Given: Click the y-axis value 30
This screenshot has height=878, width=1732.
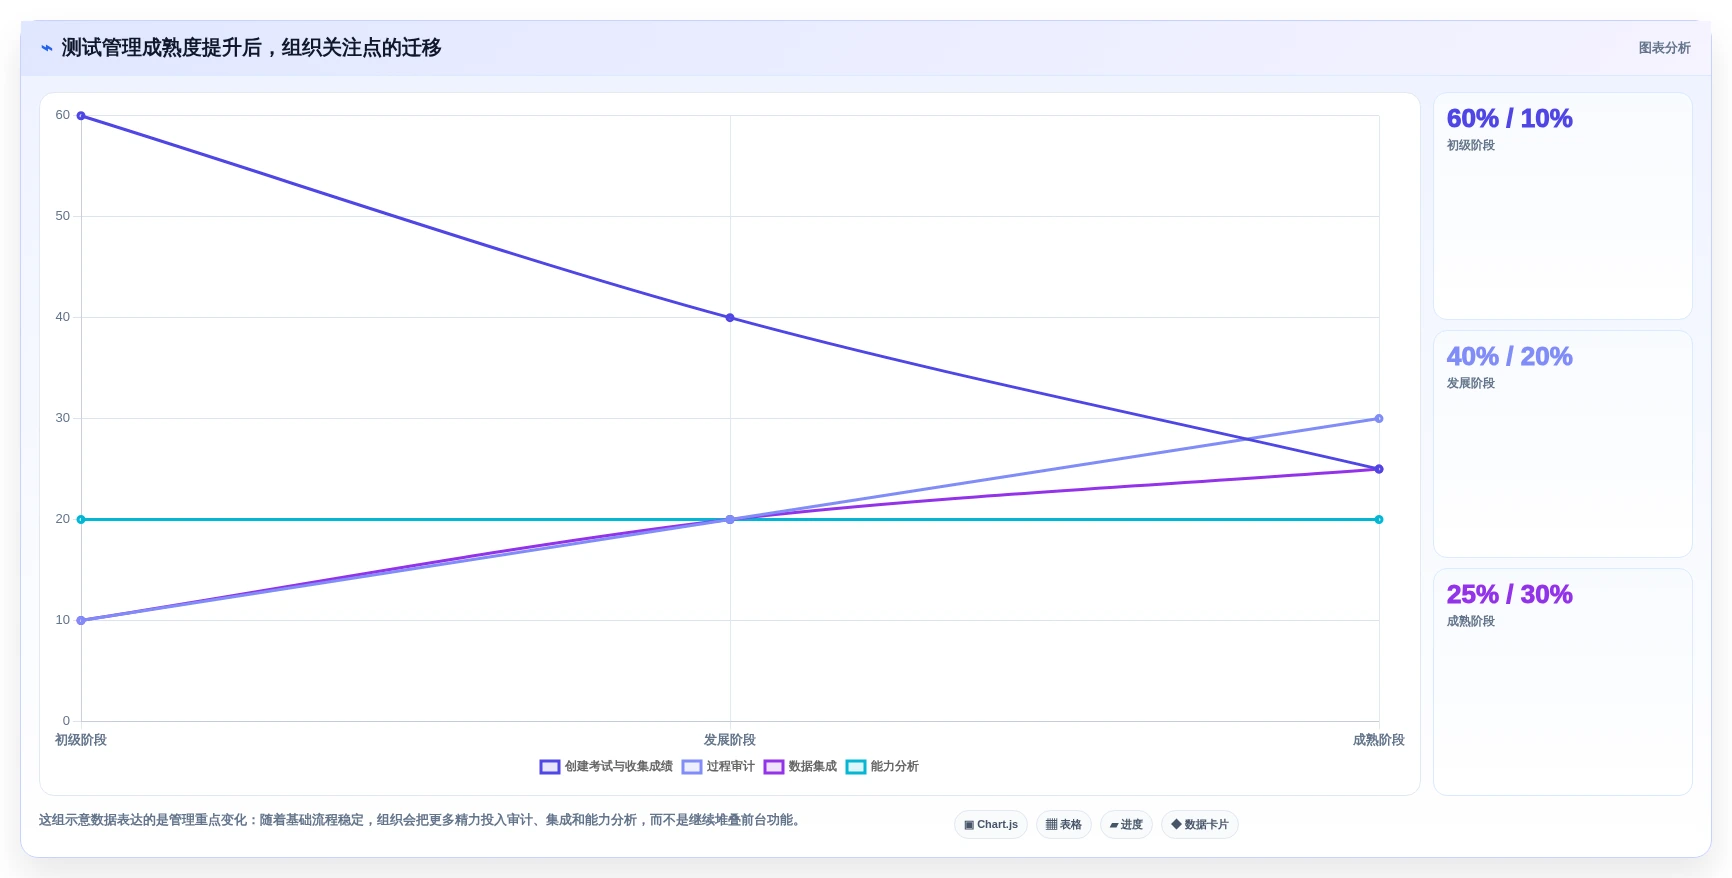Looking at the screenshot, I should click(63, 418).
